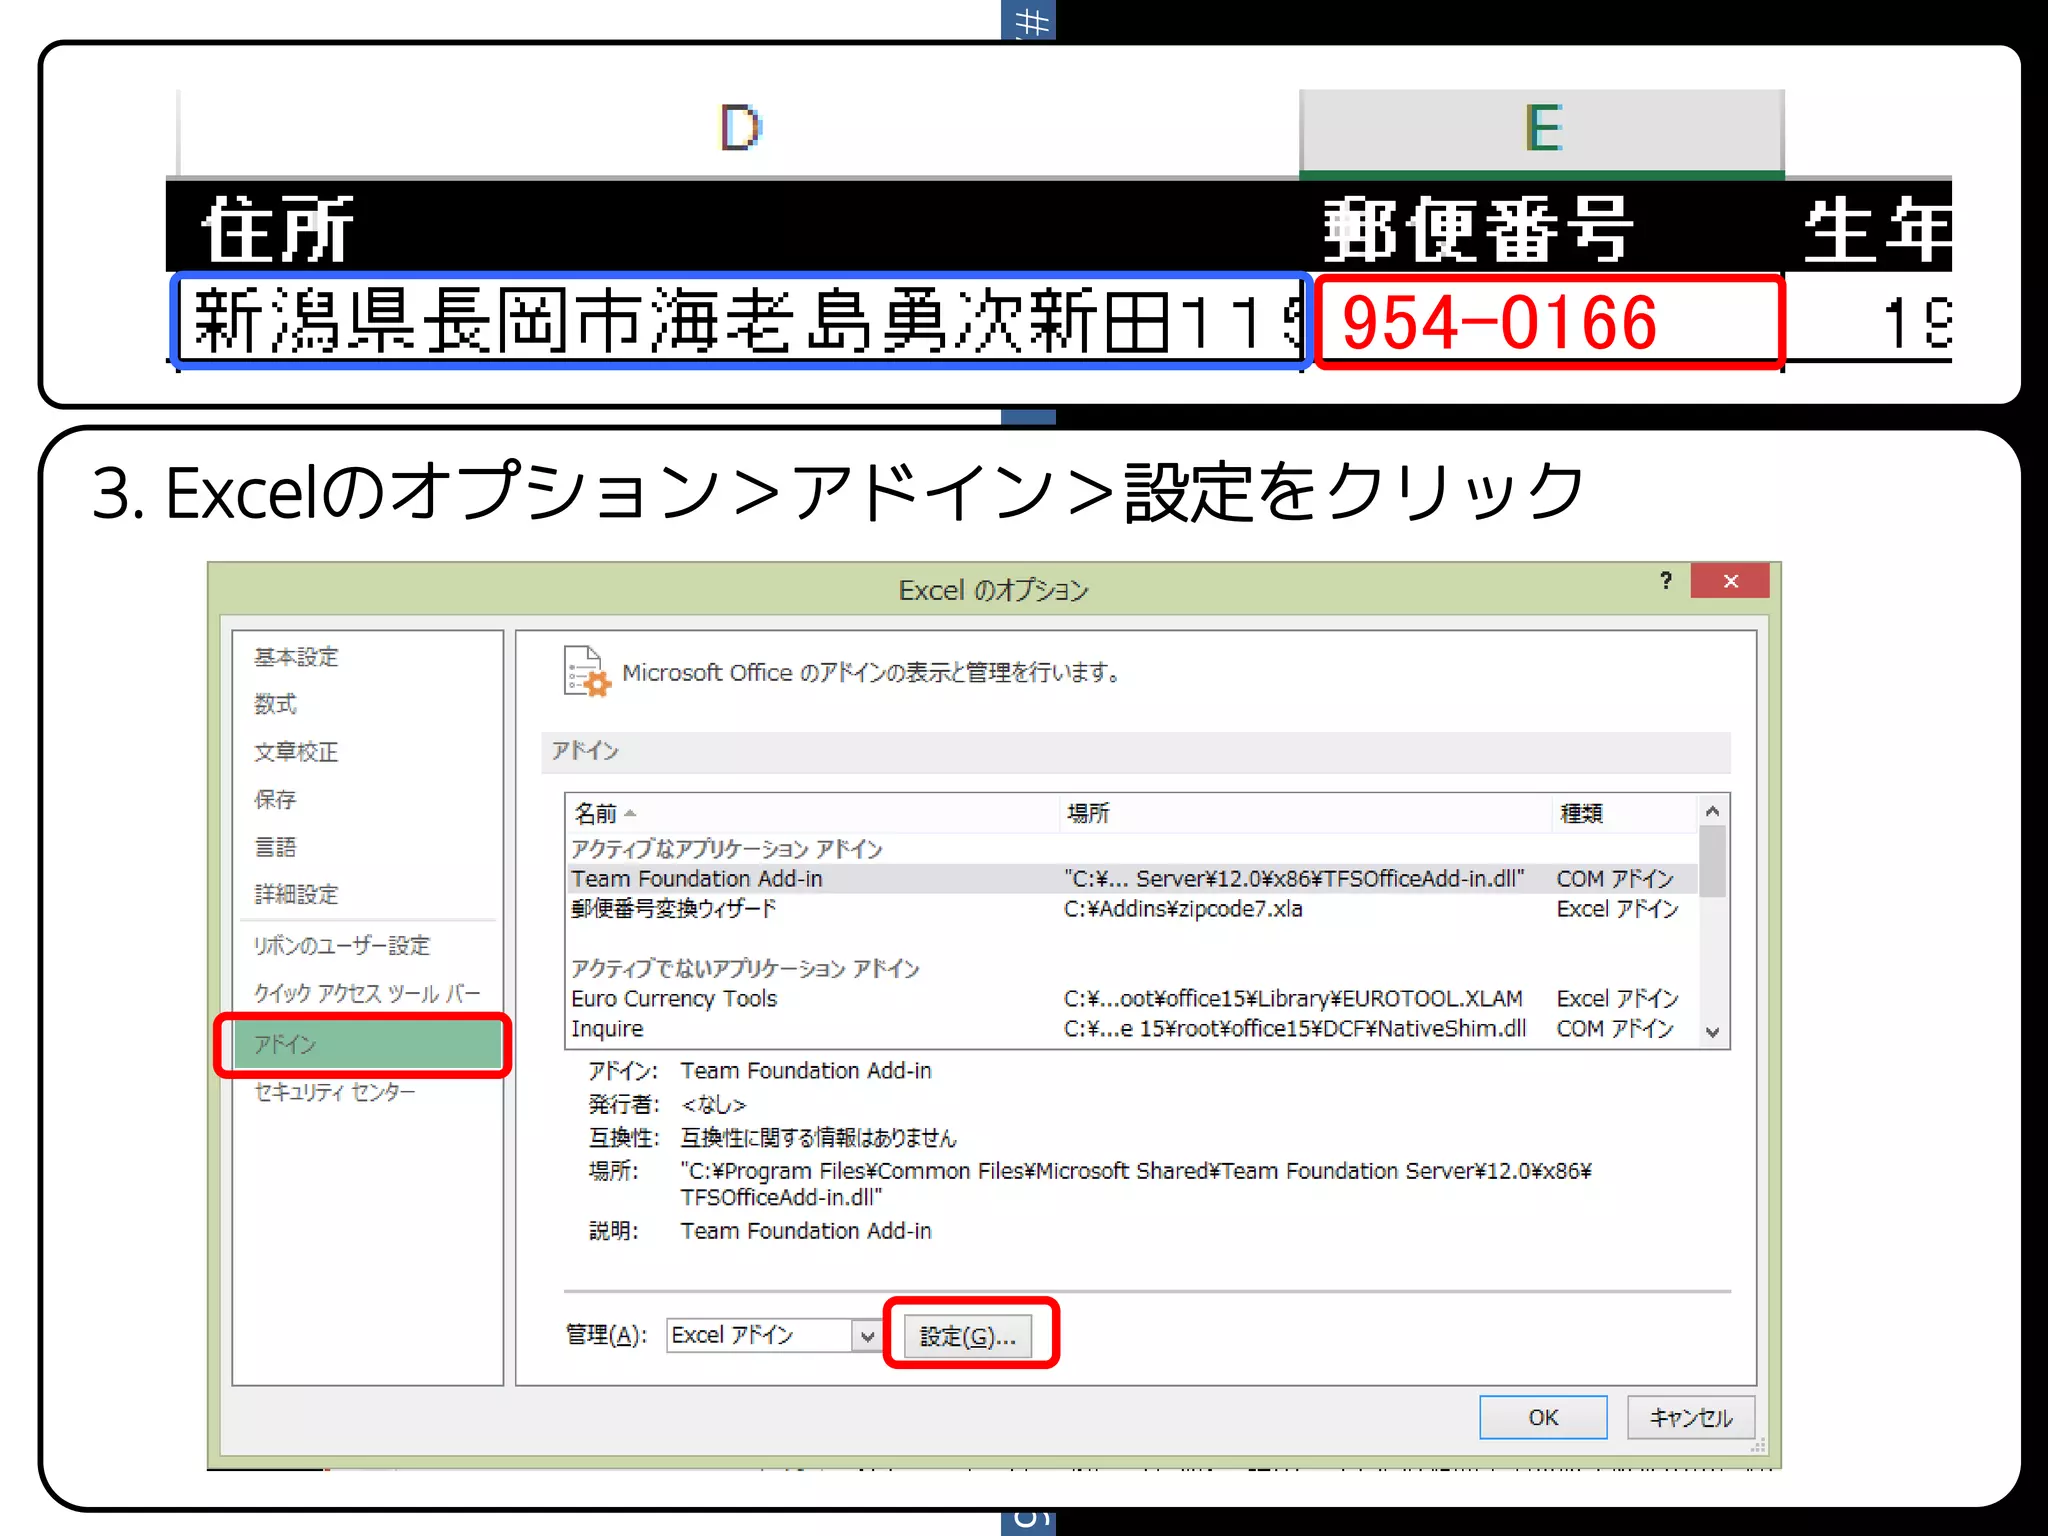This screenshot has width=2048, height=1536.
Task: Confirm with the OK button
Action: 1543,1417
